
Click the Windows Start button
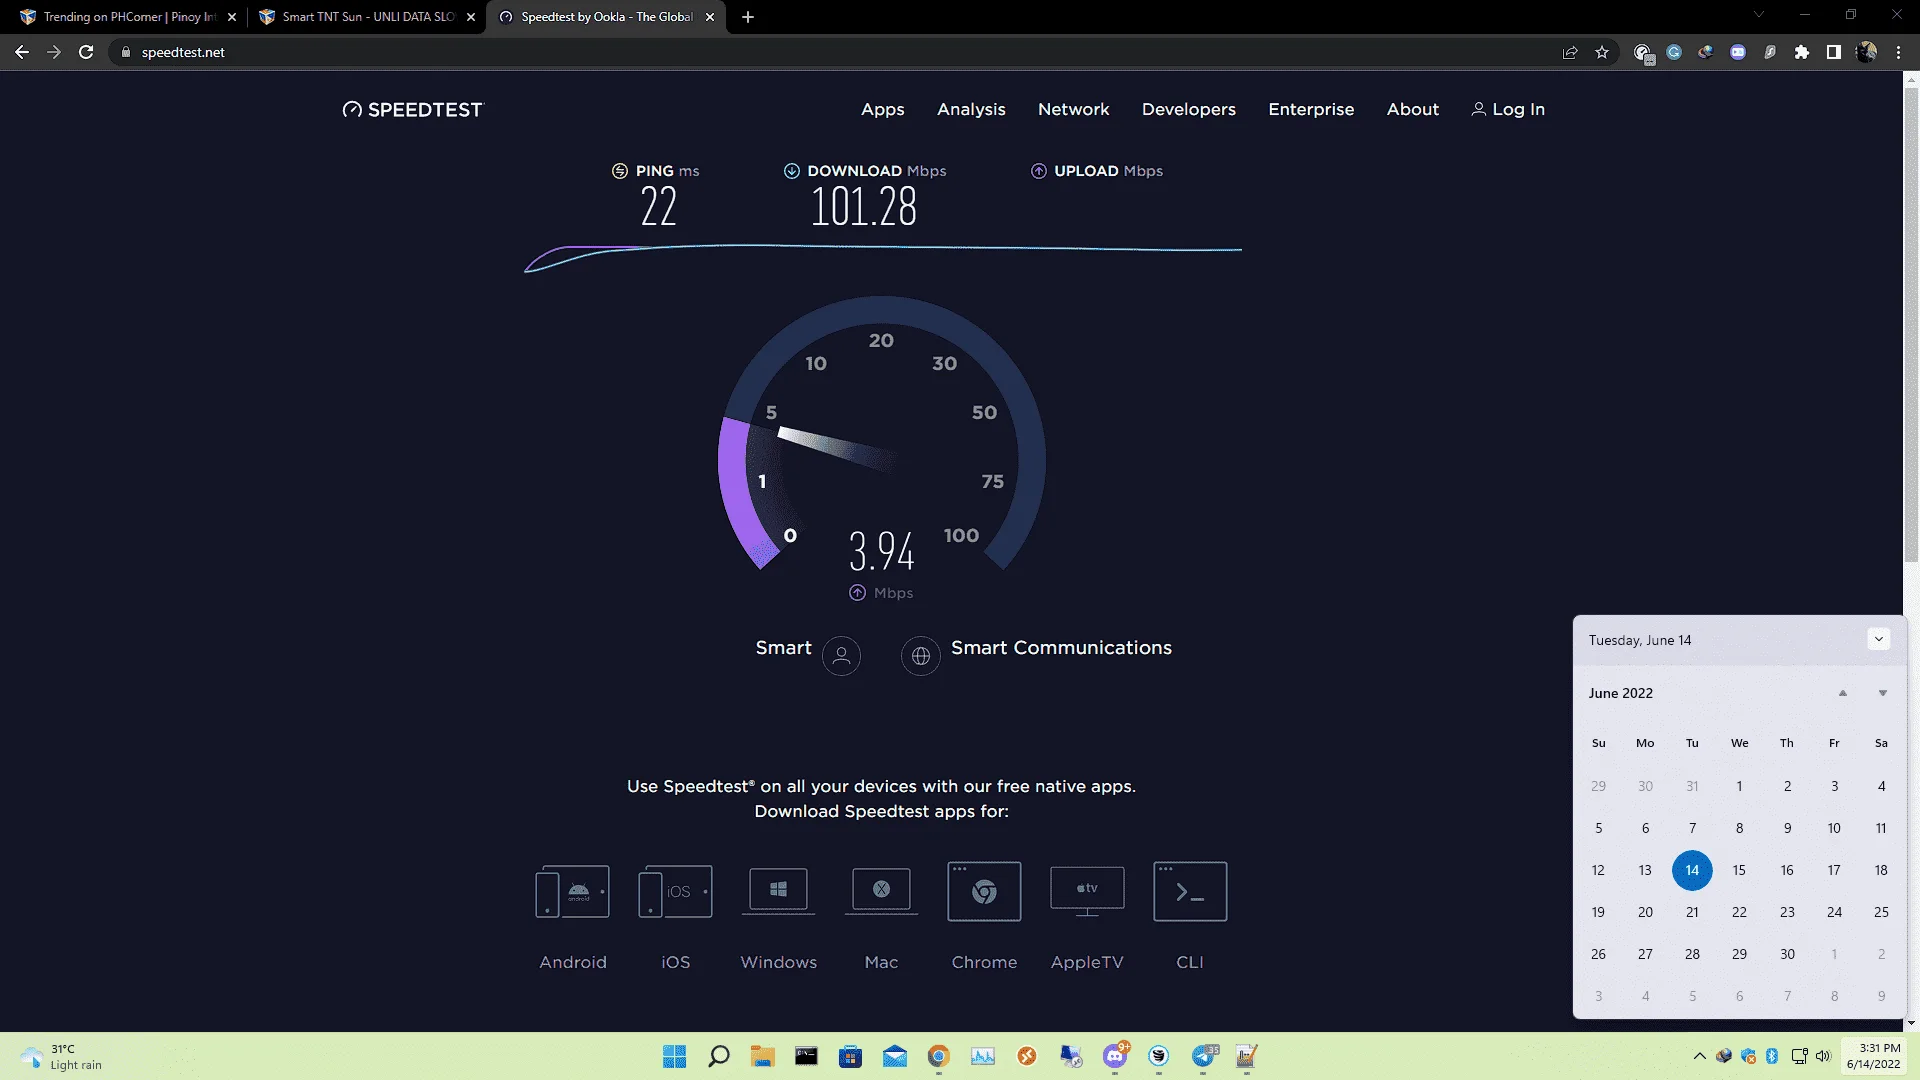pos(675,1056)
